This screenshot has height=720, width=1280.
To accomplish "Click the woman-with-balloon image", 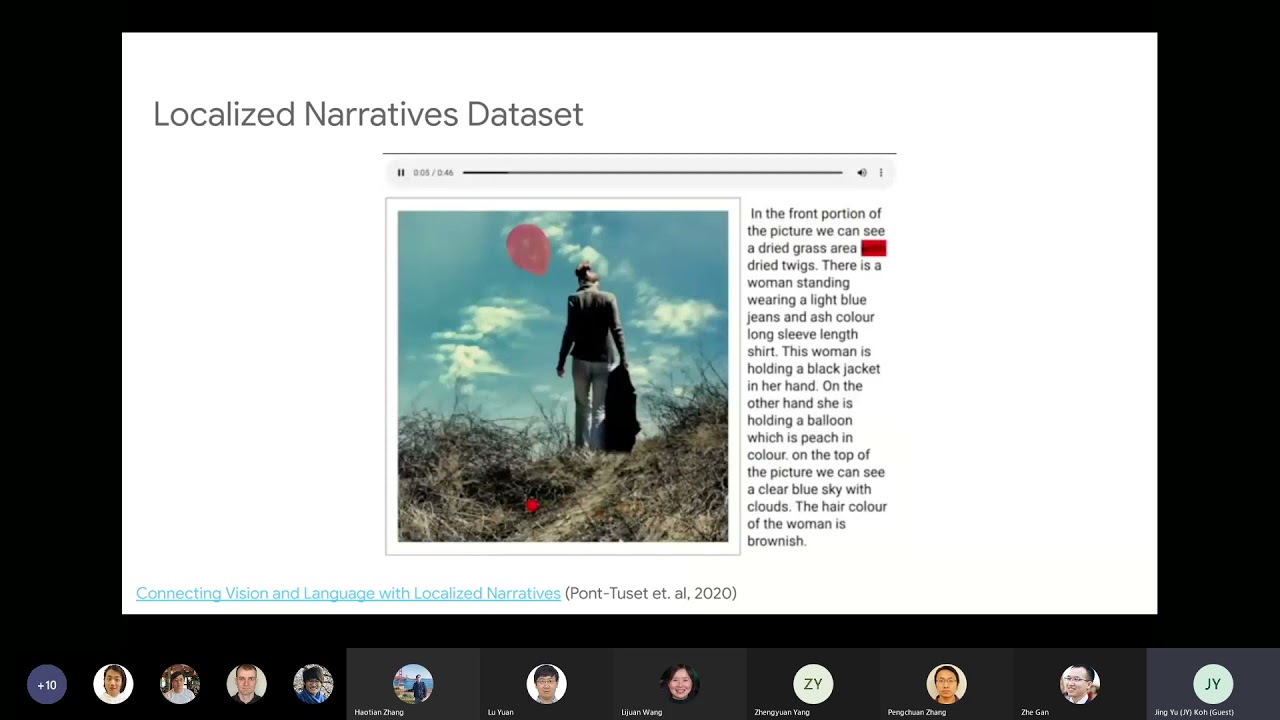I will tap(562, 376).
